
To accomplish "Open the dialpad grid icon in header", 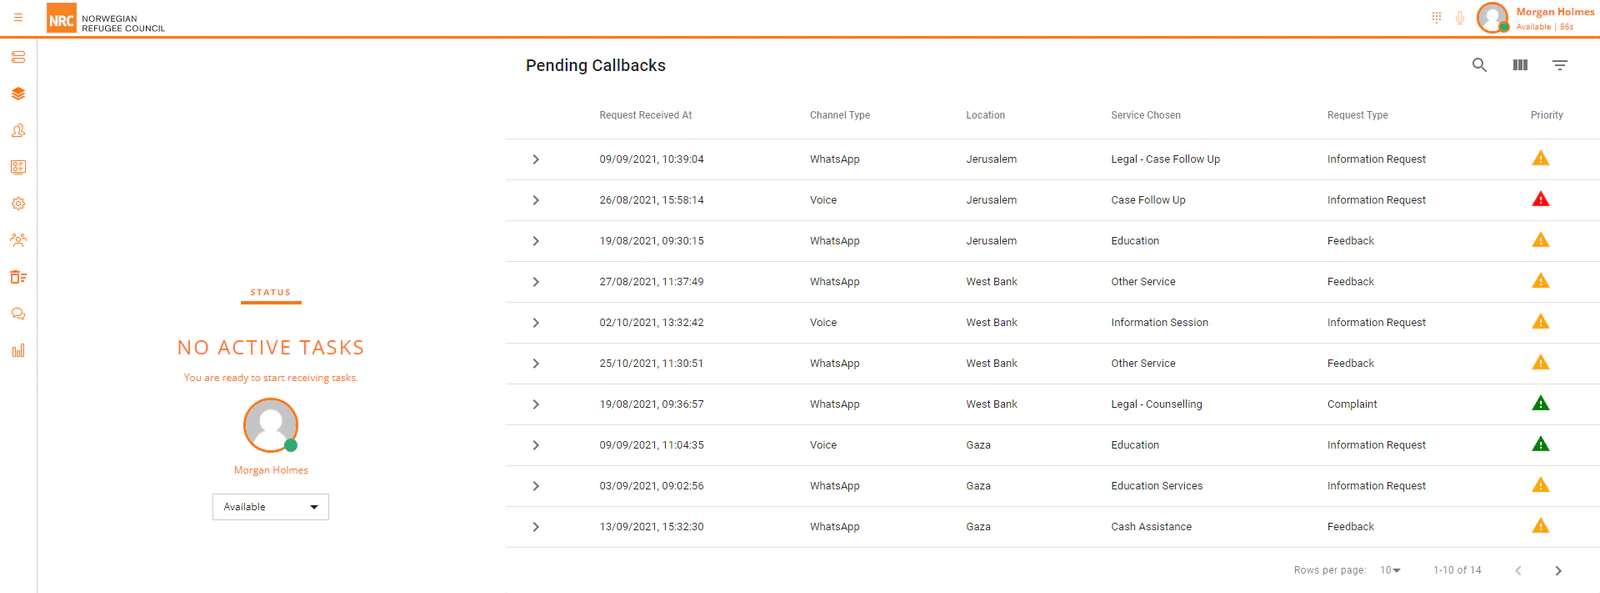I will [1436, 17].
